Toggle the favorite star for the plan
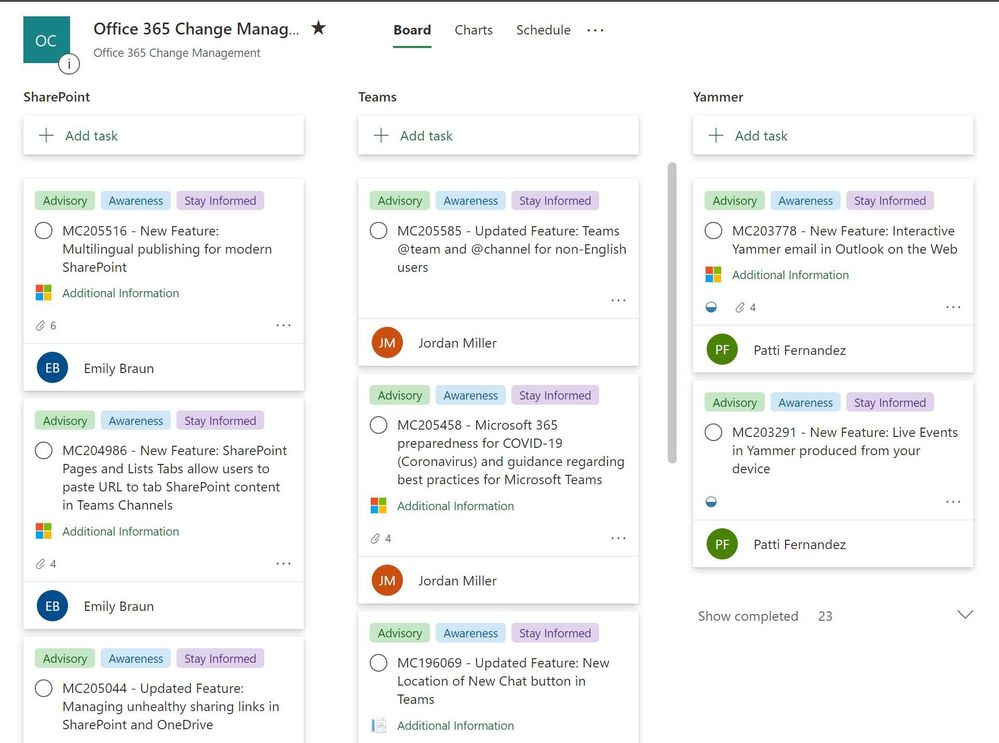 pos(319,28)
